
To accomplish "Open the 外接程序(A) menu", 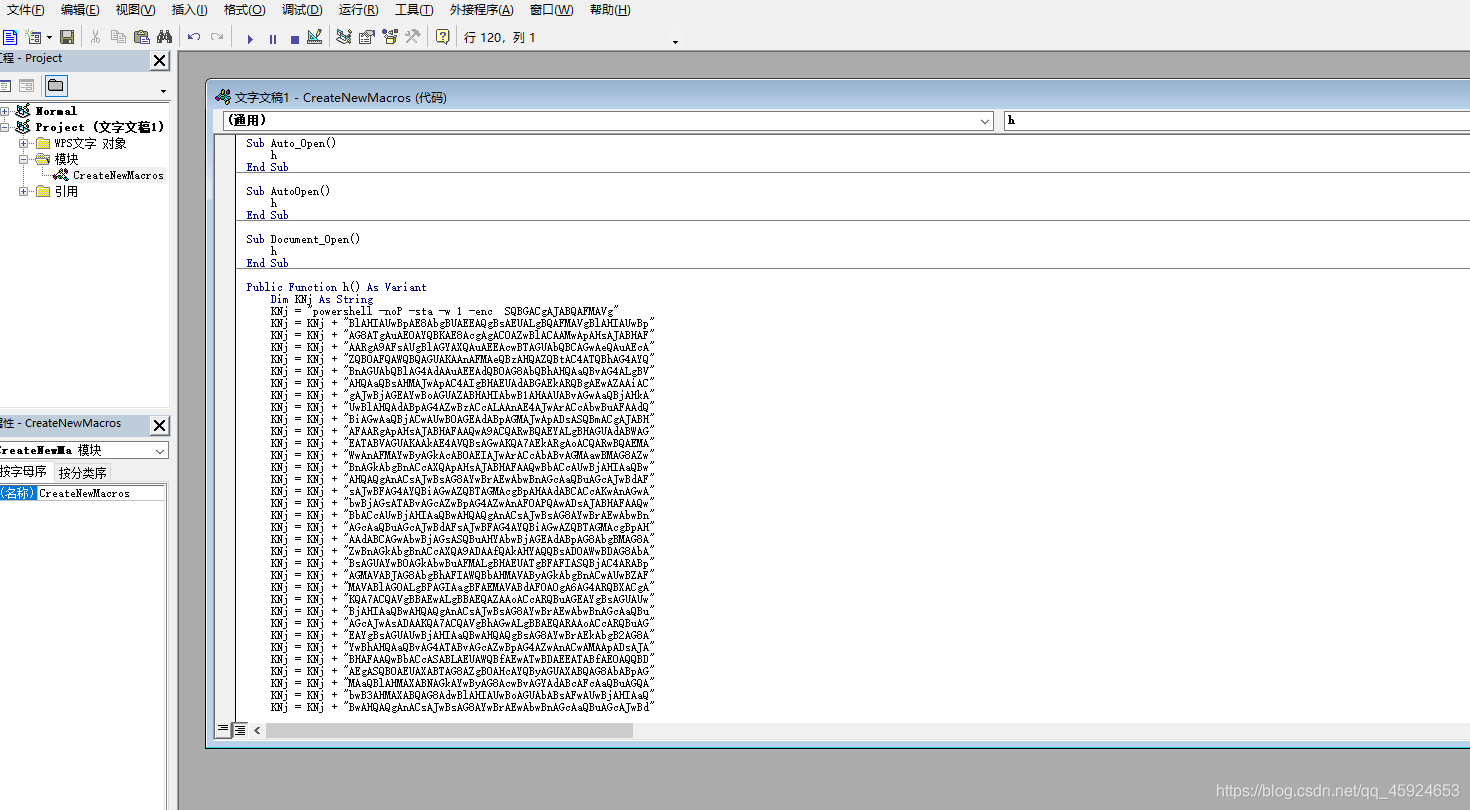I will 481,10.
